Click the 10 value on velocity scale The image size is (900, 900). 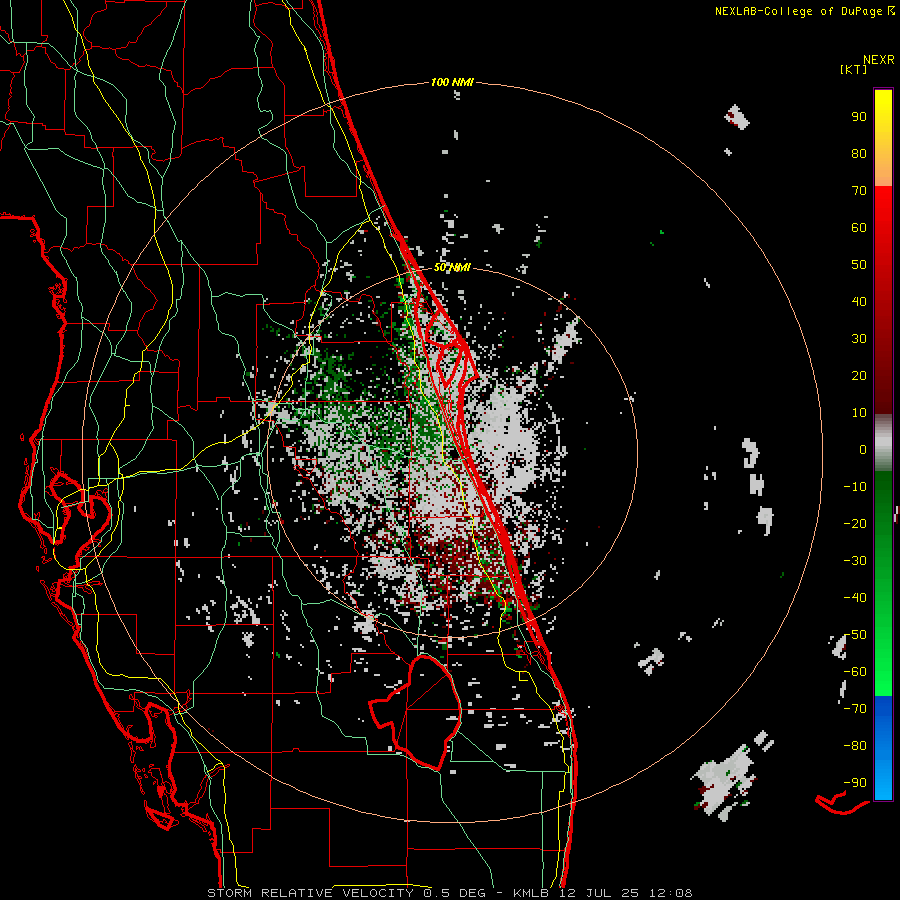coord(859,413)
